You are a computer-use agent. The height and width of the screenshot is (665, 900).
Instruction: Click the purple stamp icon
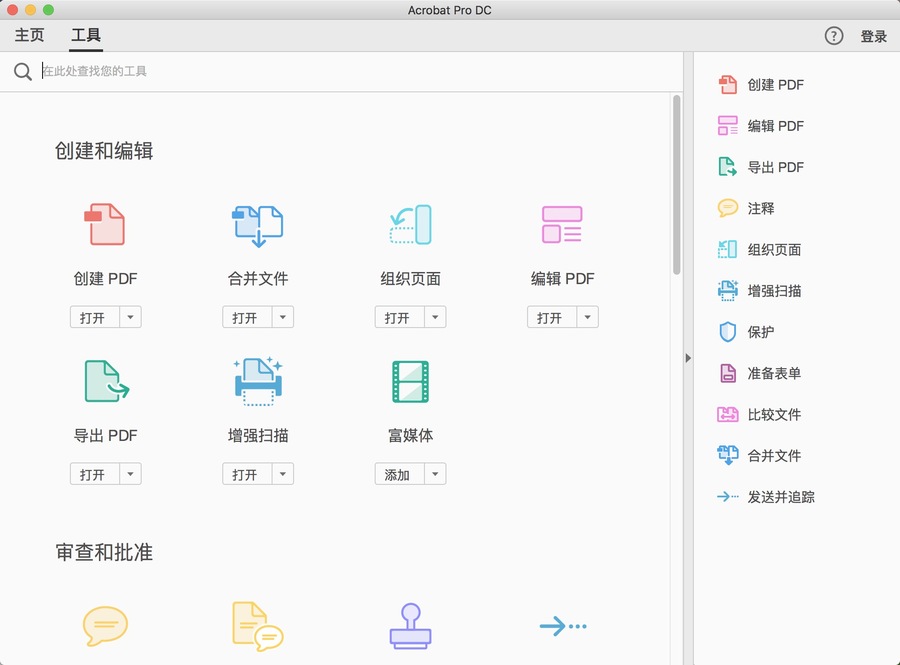point(410,626)
